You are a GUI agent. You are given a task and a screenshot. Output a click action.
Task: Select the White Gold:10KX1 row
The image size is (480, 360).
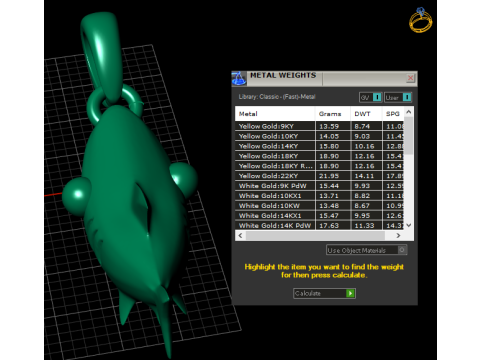click(319, 196)
